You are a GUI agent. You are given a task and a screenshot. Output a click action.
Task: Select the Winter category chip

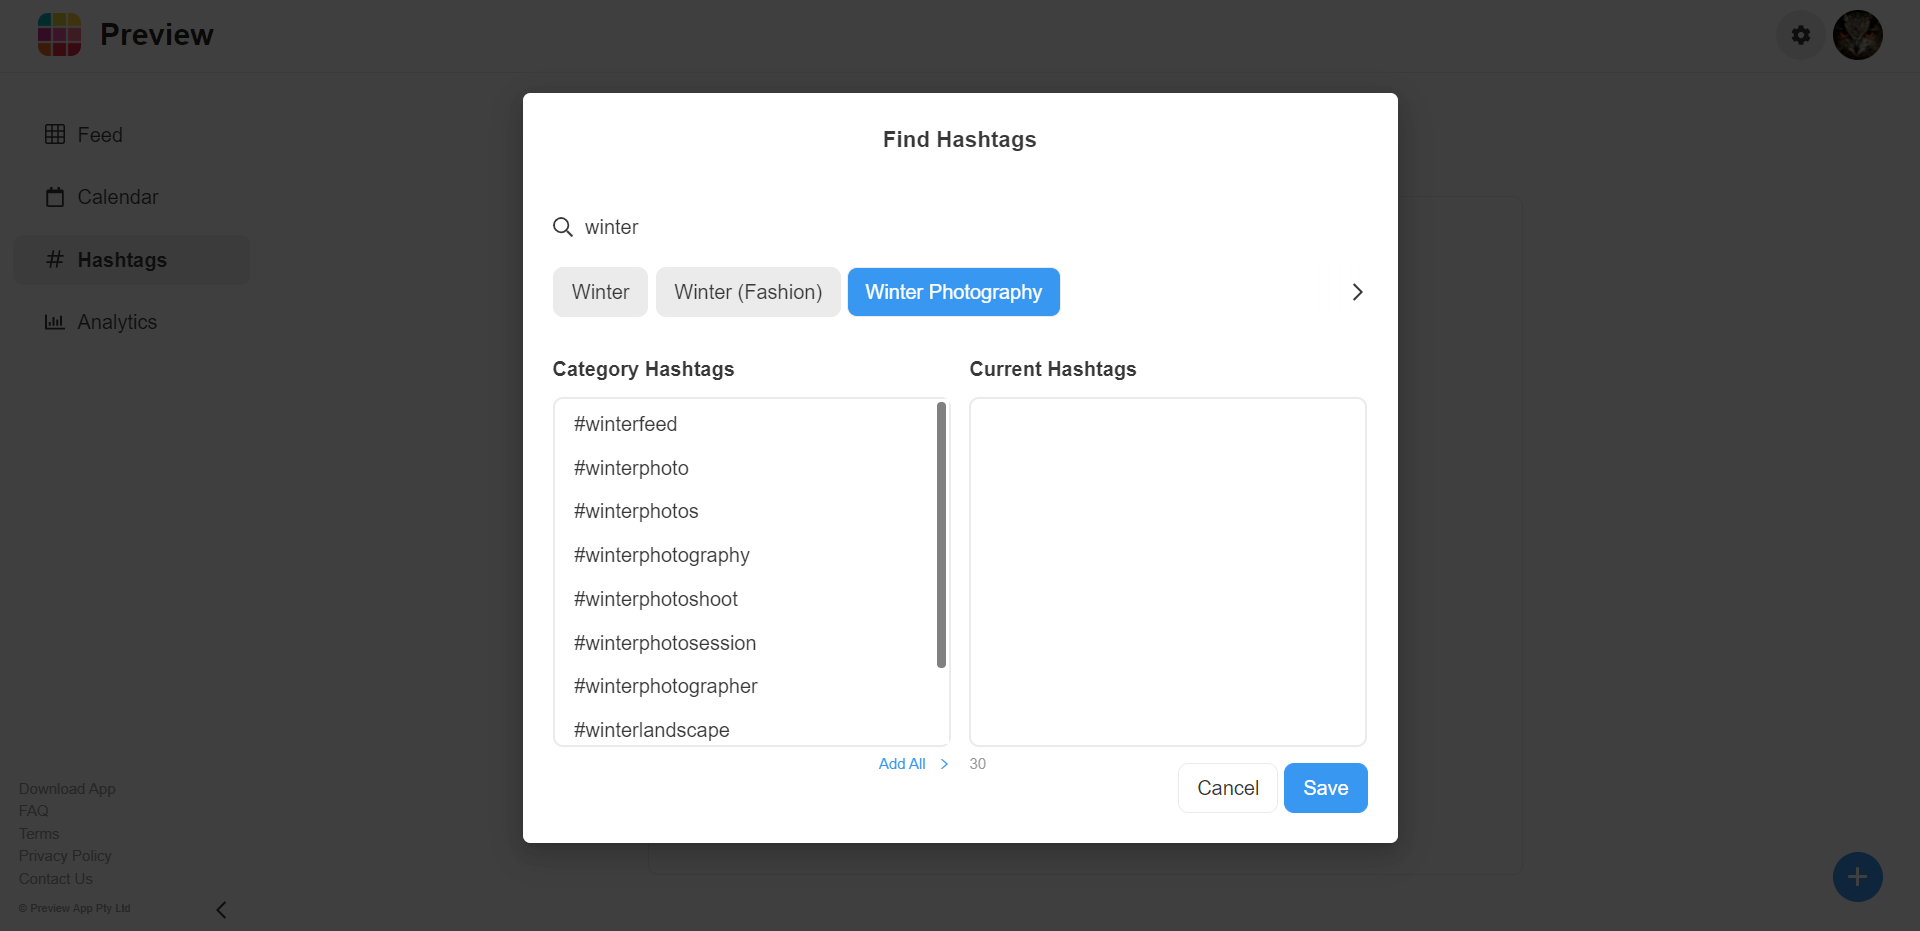[x=600, y=292]
